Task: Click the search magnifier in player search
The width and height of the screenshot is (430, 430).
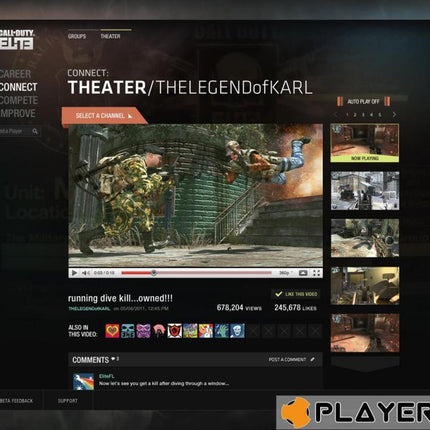Action: point(35,131)
